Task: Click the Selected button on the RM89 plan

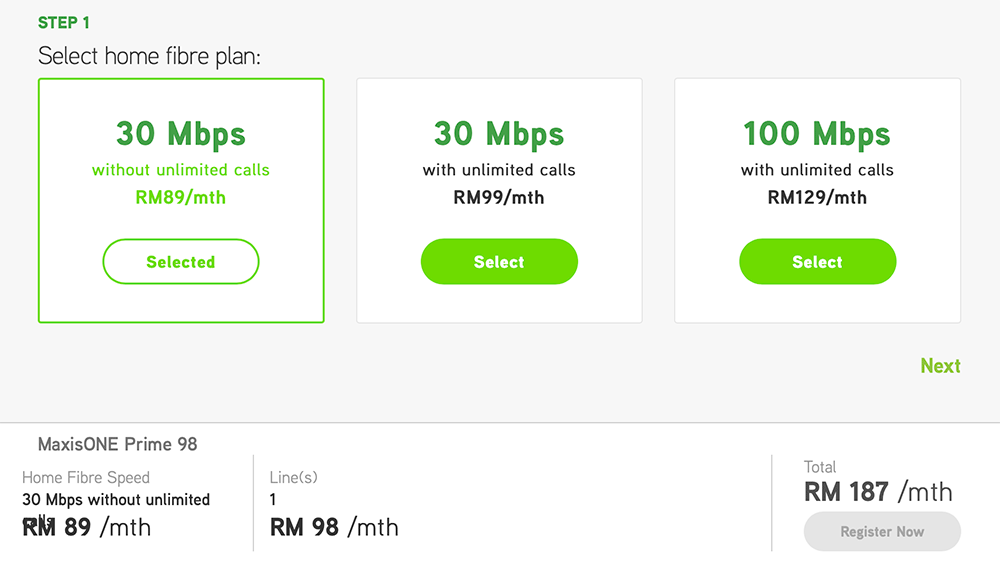Action: (x=181, y=262)
